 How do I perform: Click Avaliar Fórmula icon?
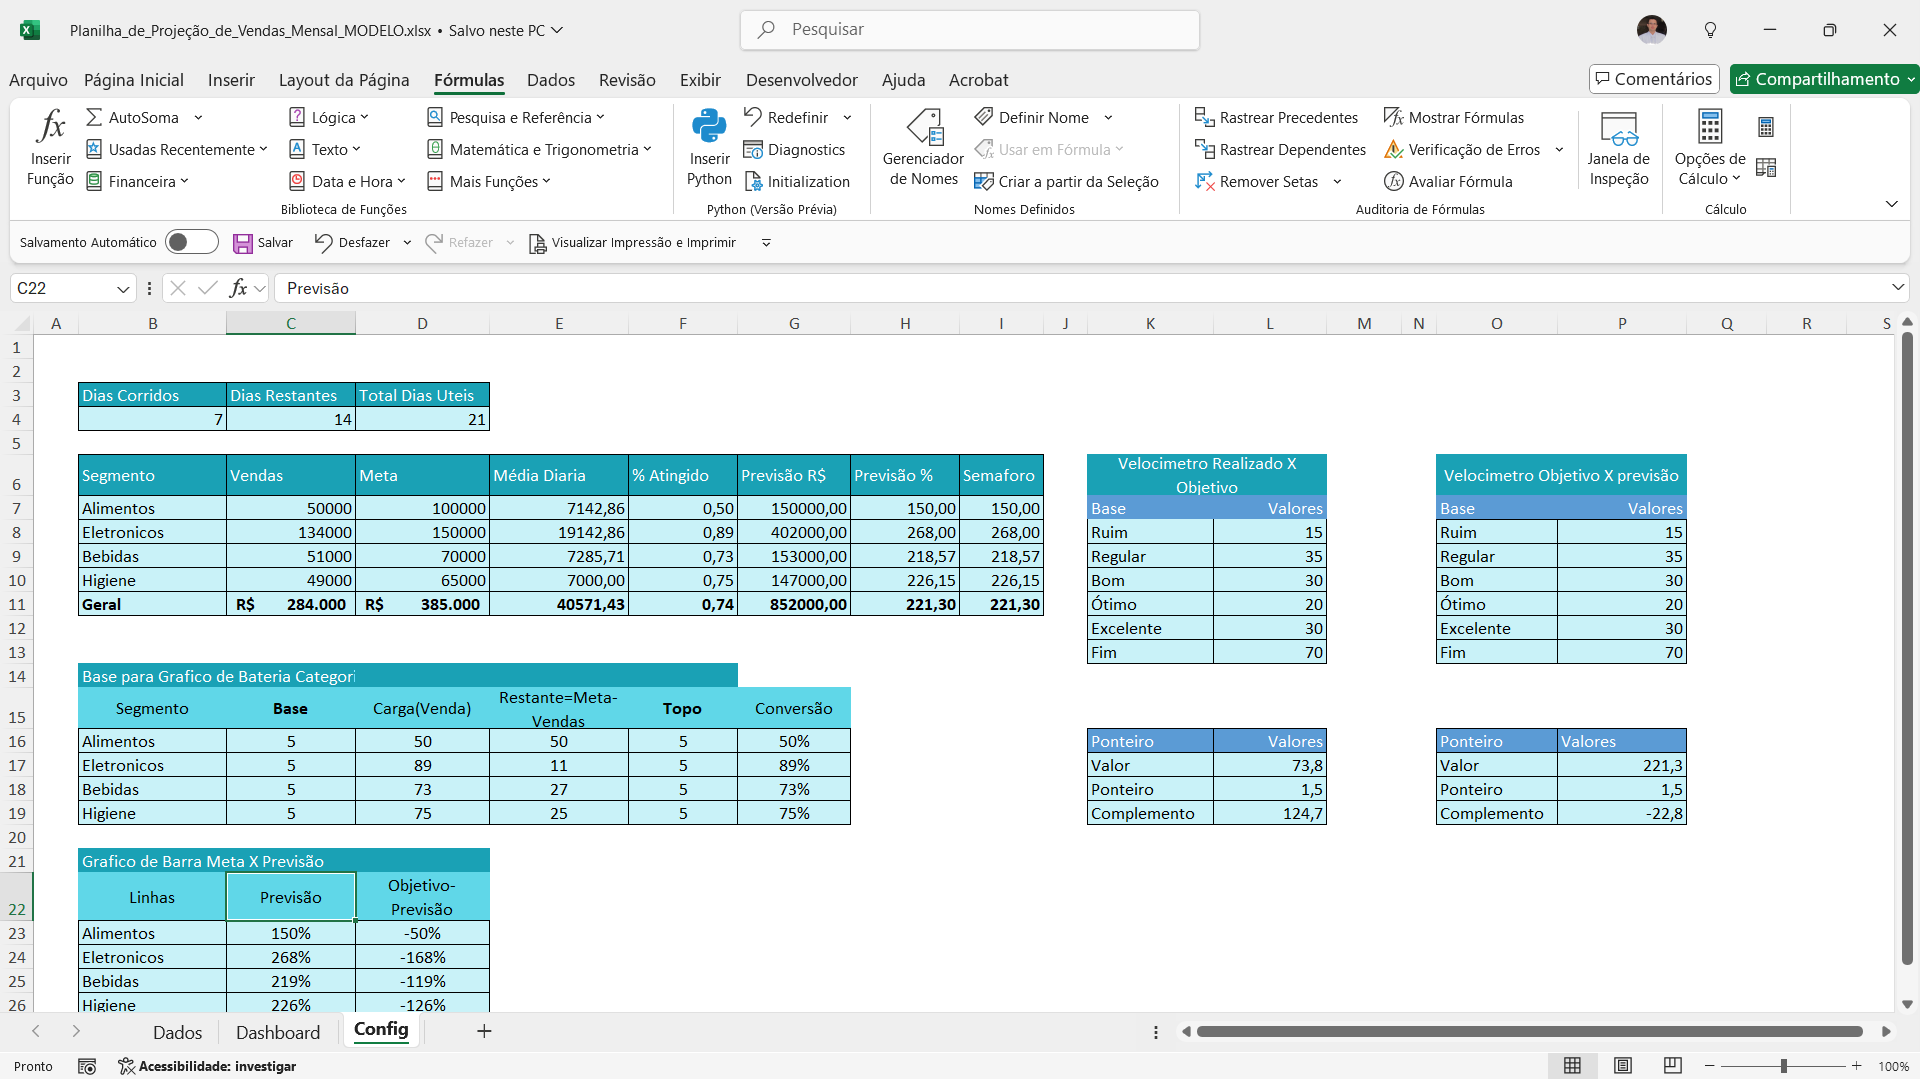pyautogui.click(x=1393, y=182)
